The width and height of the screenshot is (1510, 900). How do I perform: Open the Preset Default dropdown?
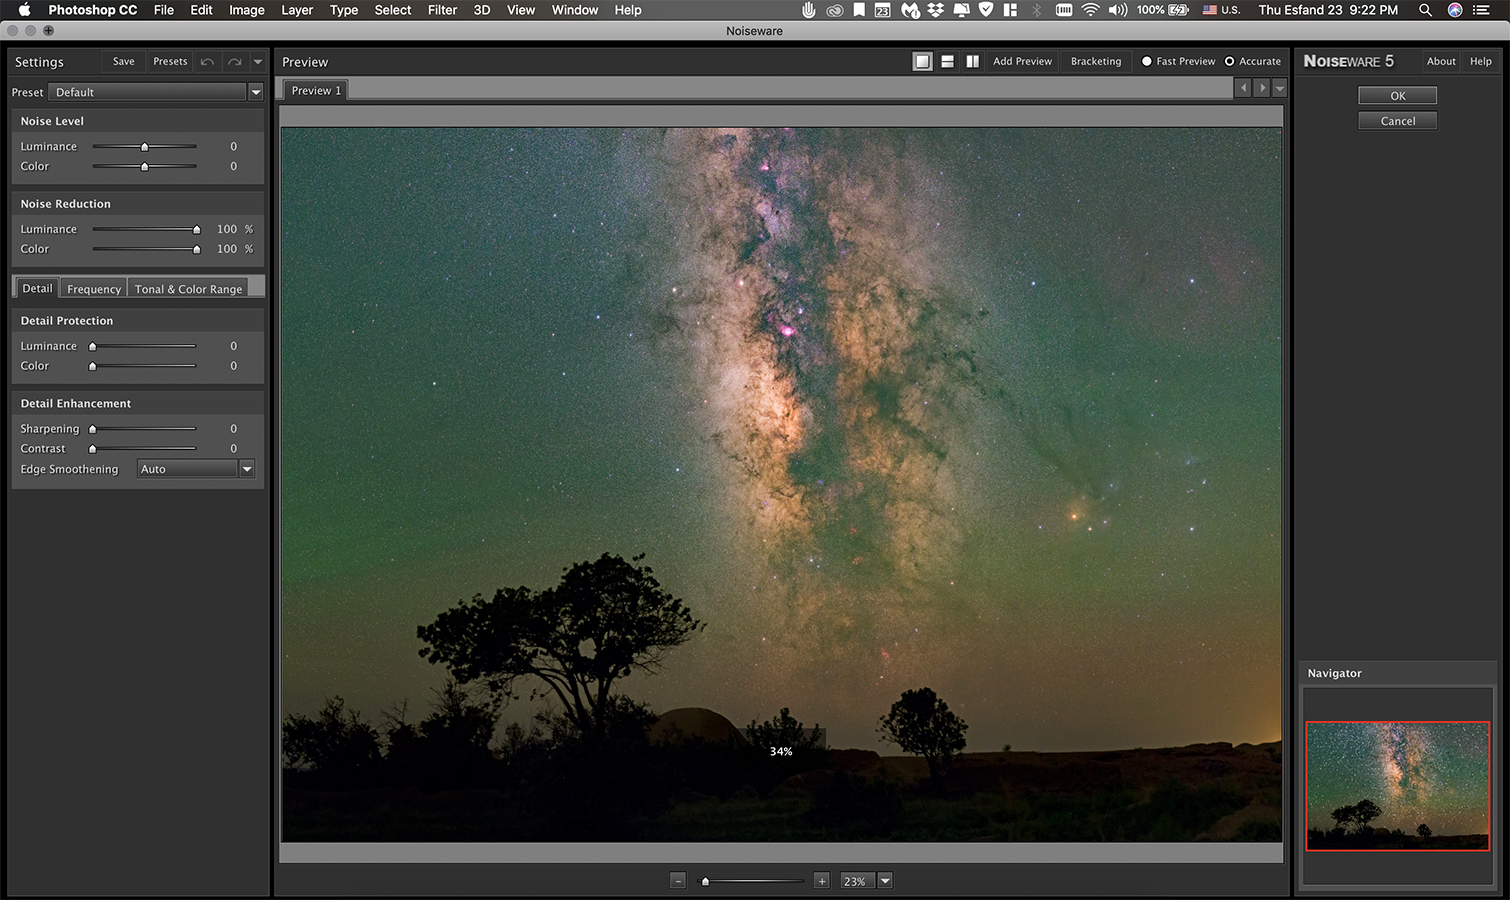coord(155,92)
